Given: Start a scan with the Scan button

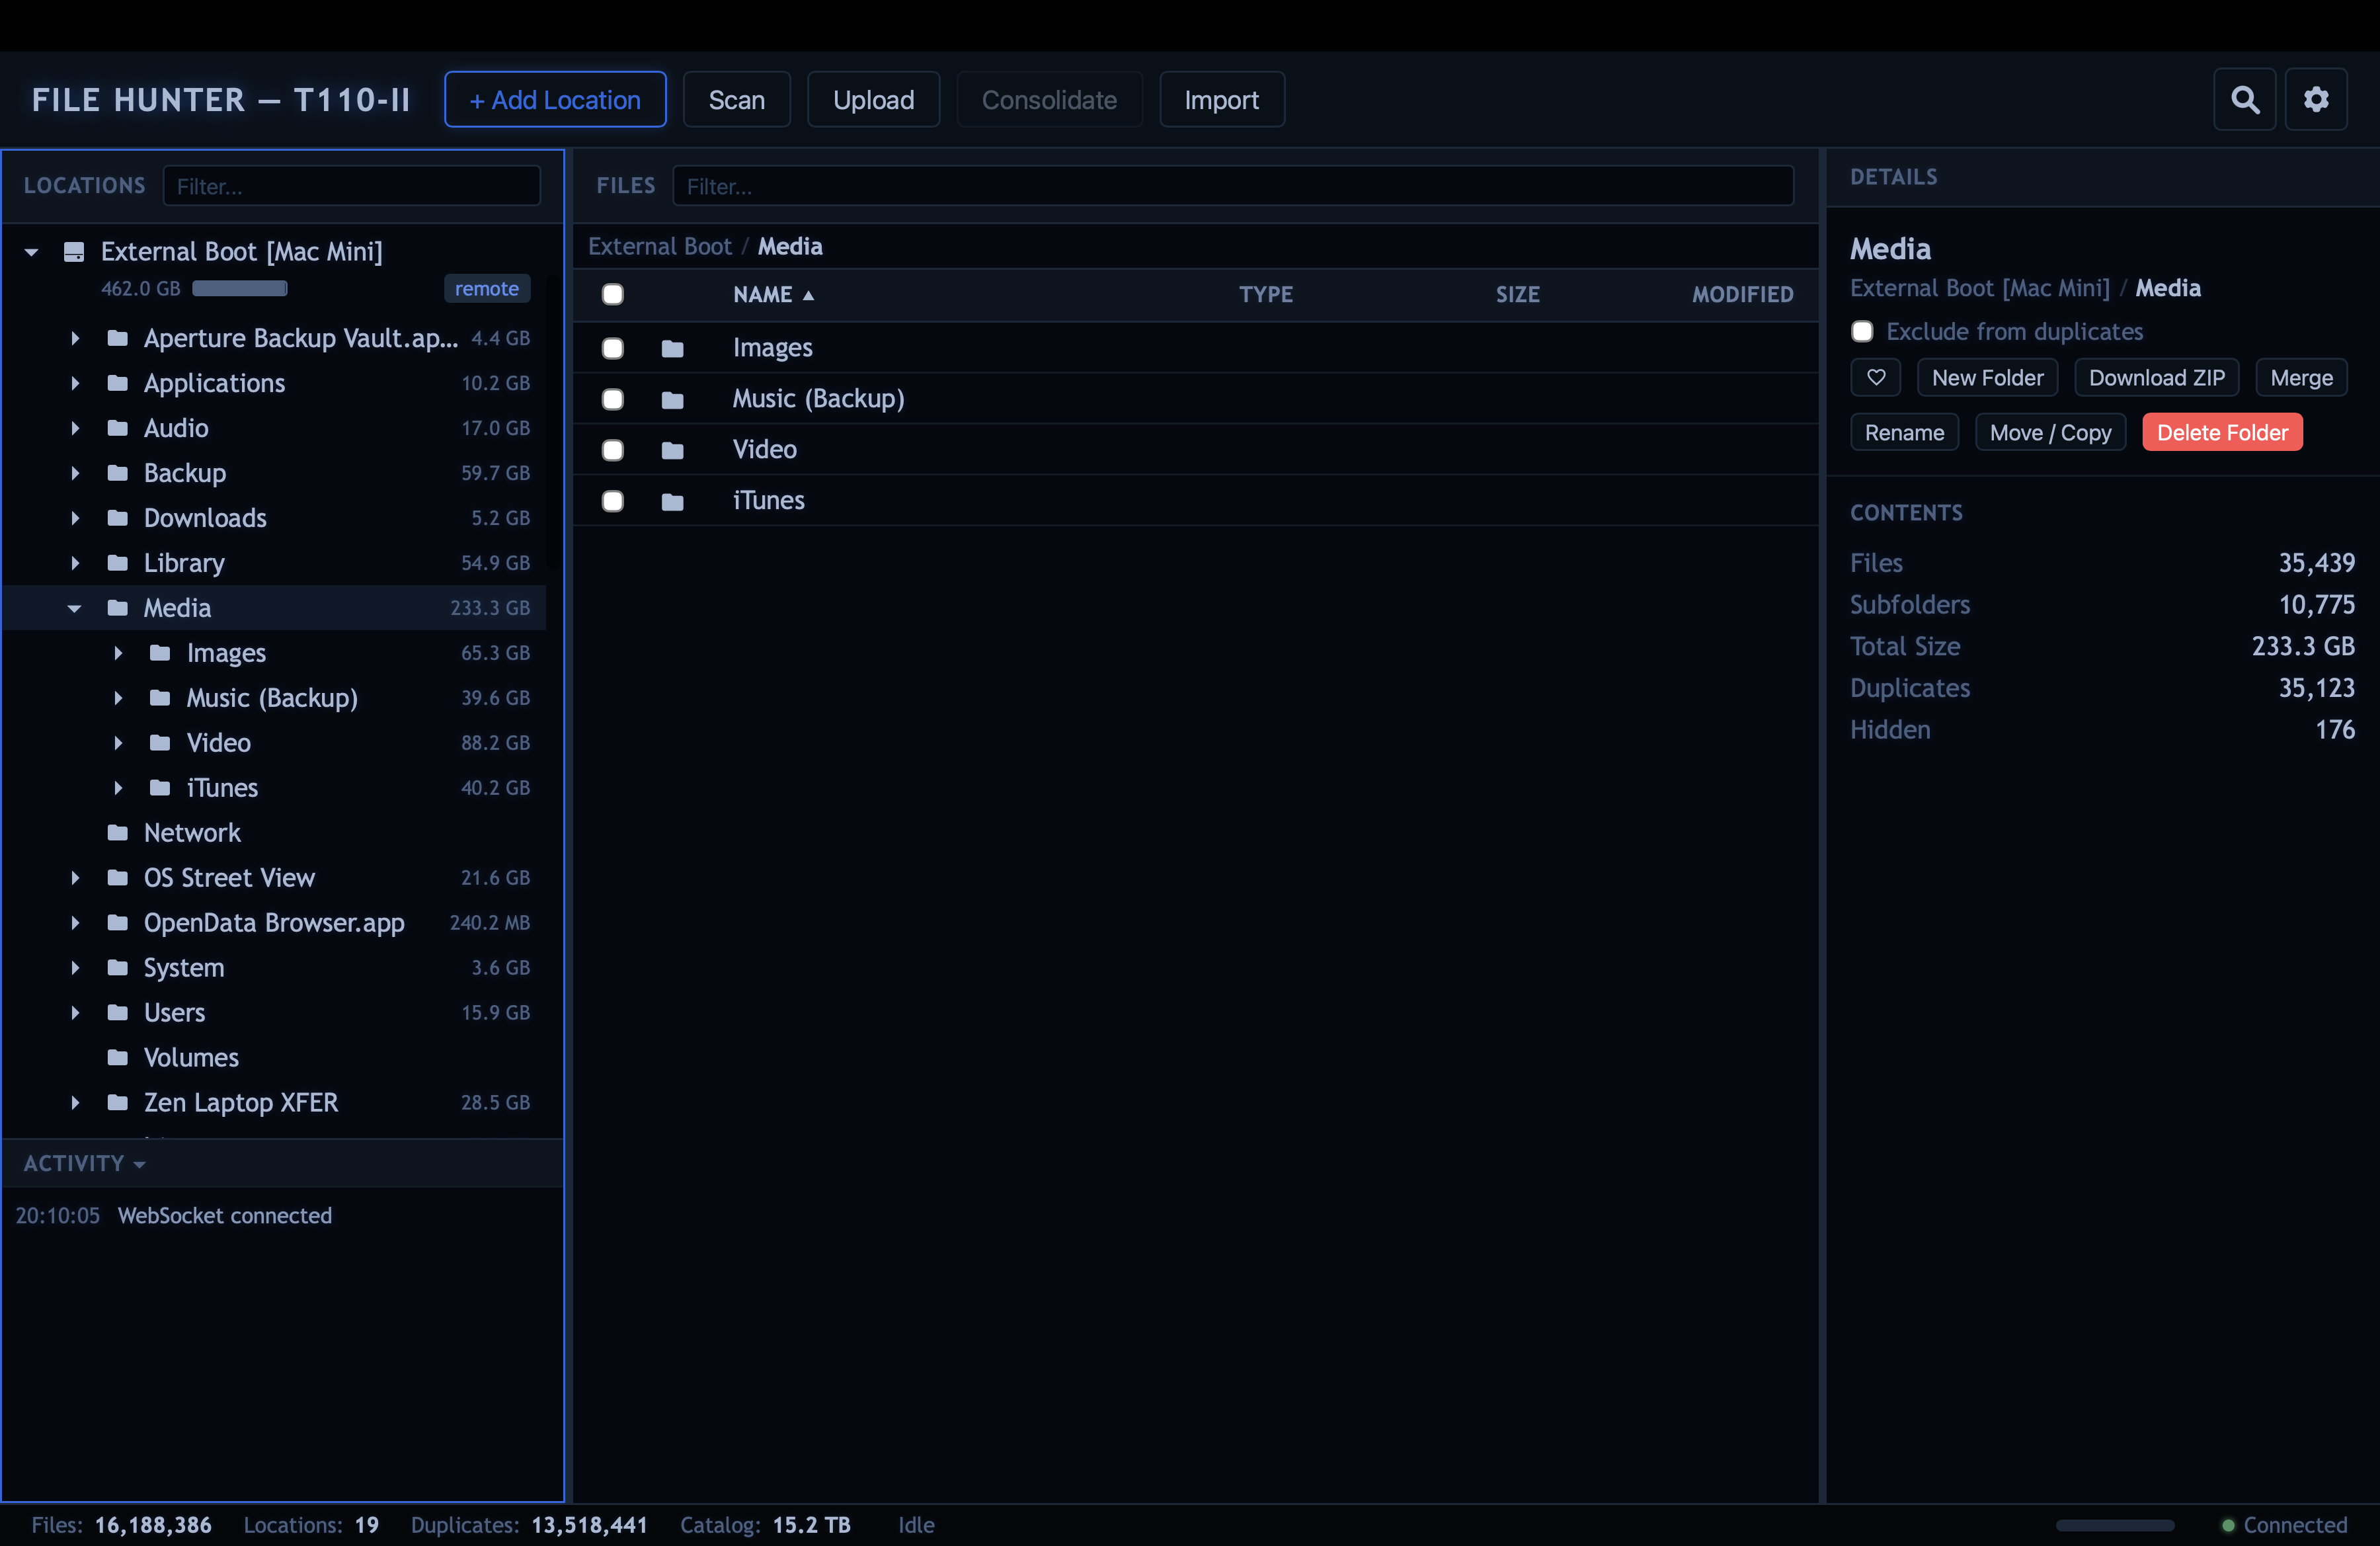Looking at the screenshot, I should tap(737, 99).
